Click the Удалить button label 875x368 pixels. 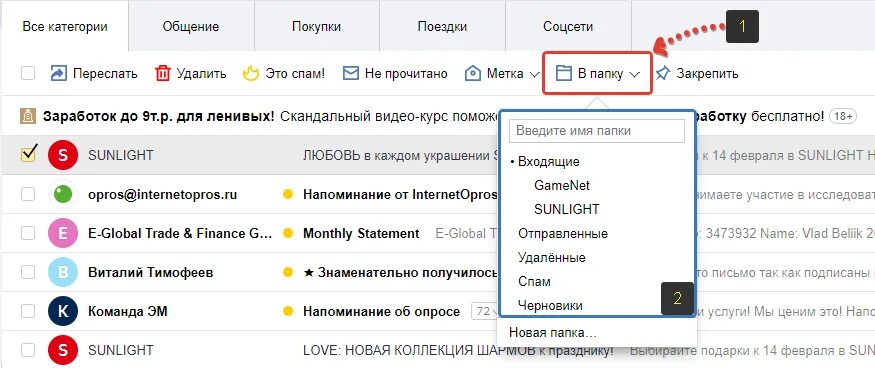tap(201, 73)
